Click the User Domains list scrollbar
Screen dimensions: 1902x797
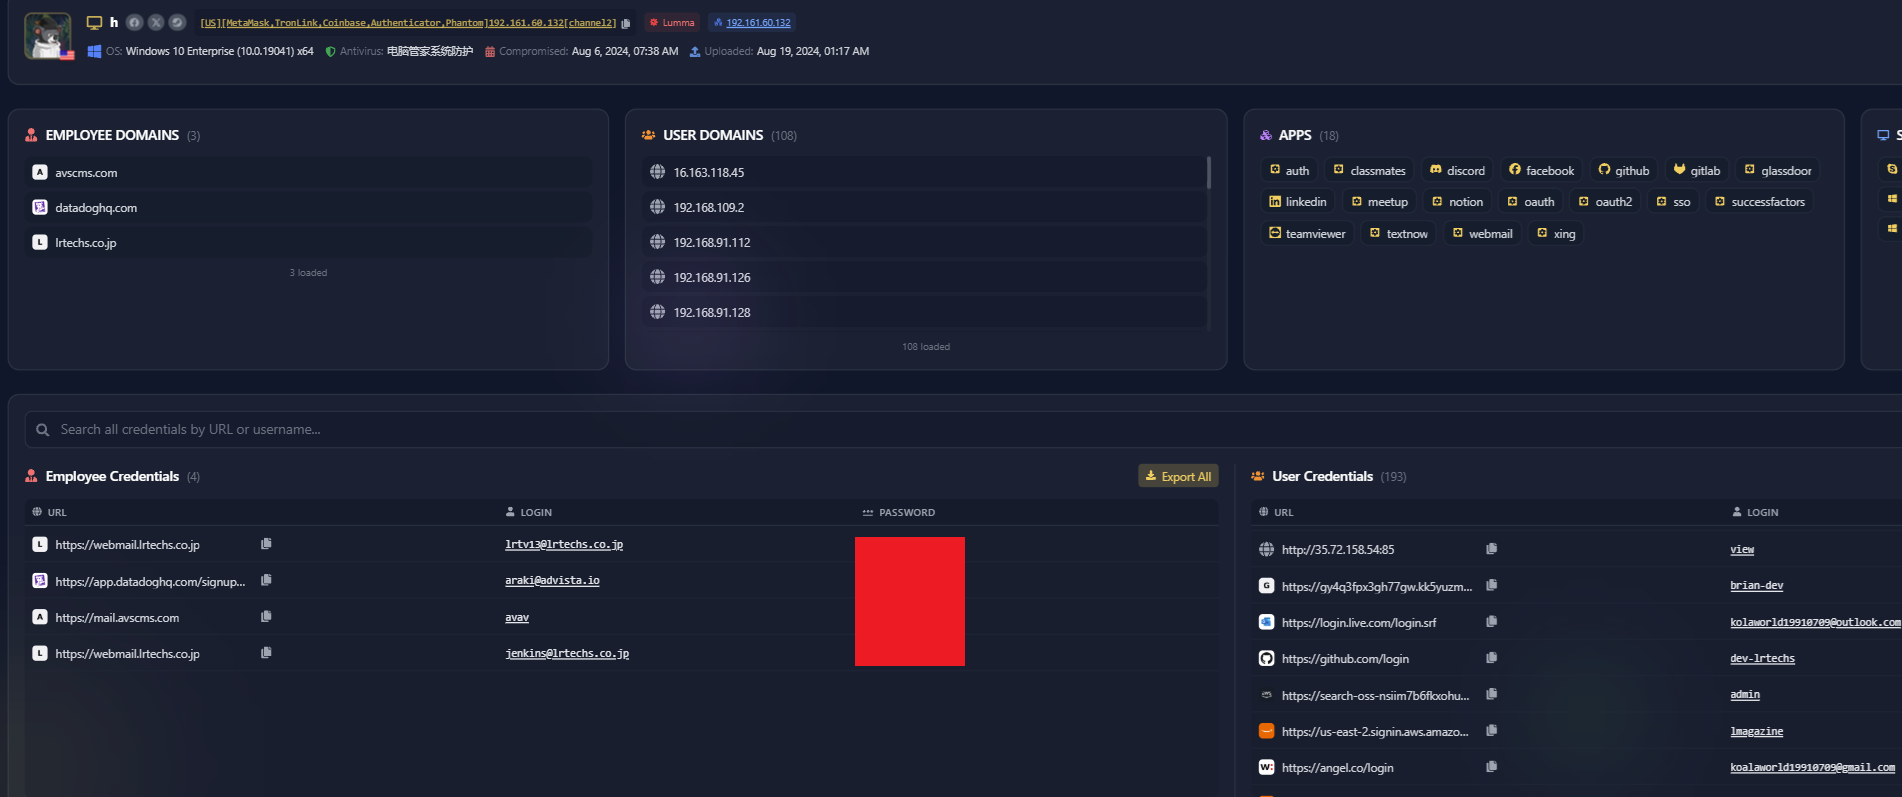coord(1209,173)
